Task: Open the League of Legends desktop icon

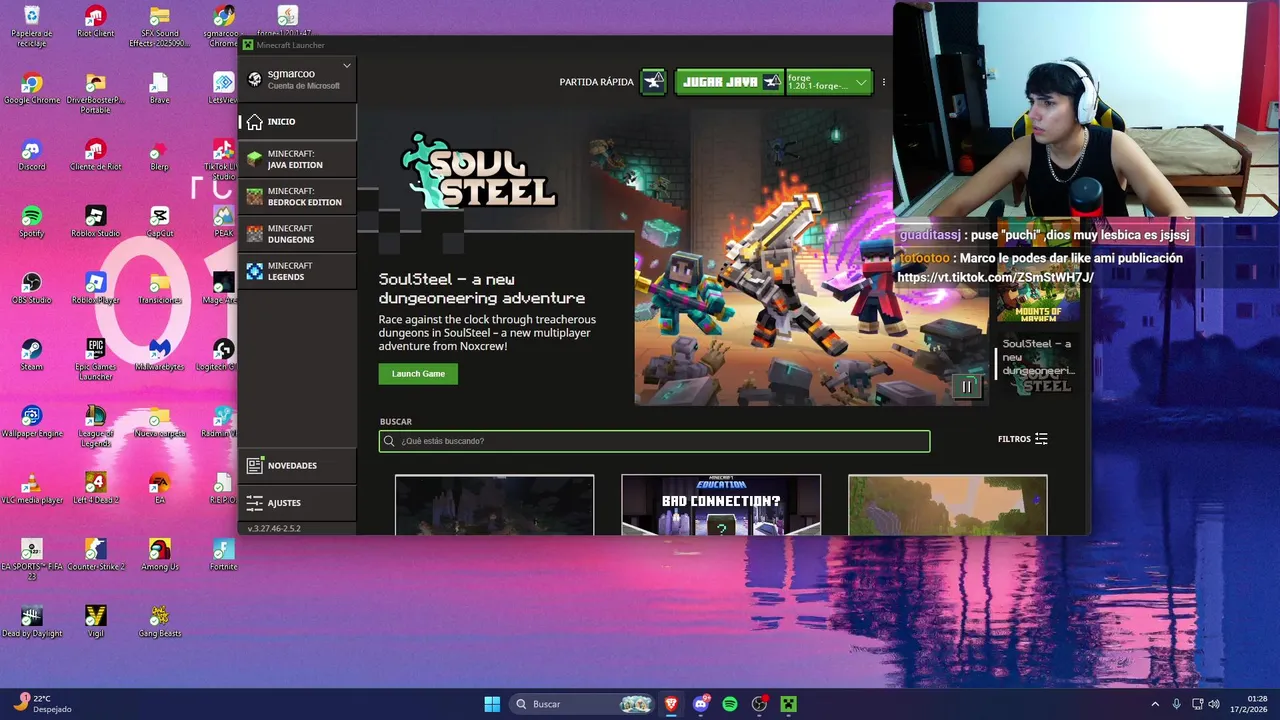Action: [95, 427]
